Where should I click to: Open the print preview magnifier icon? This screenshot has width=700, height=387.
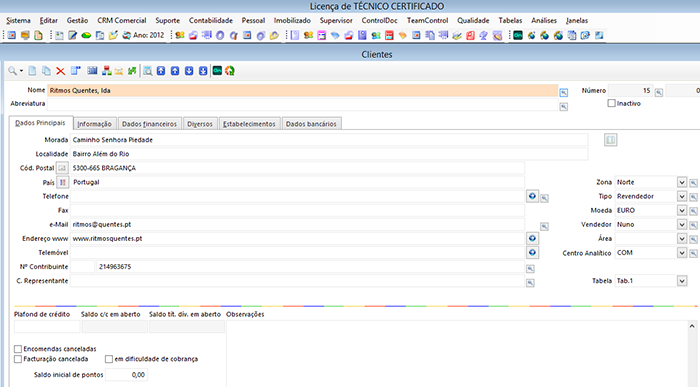click(x=147, y=71)
